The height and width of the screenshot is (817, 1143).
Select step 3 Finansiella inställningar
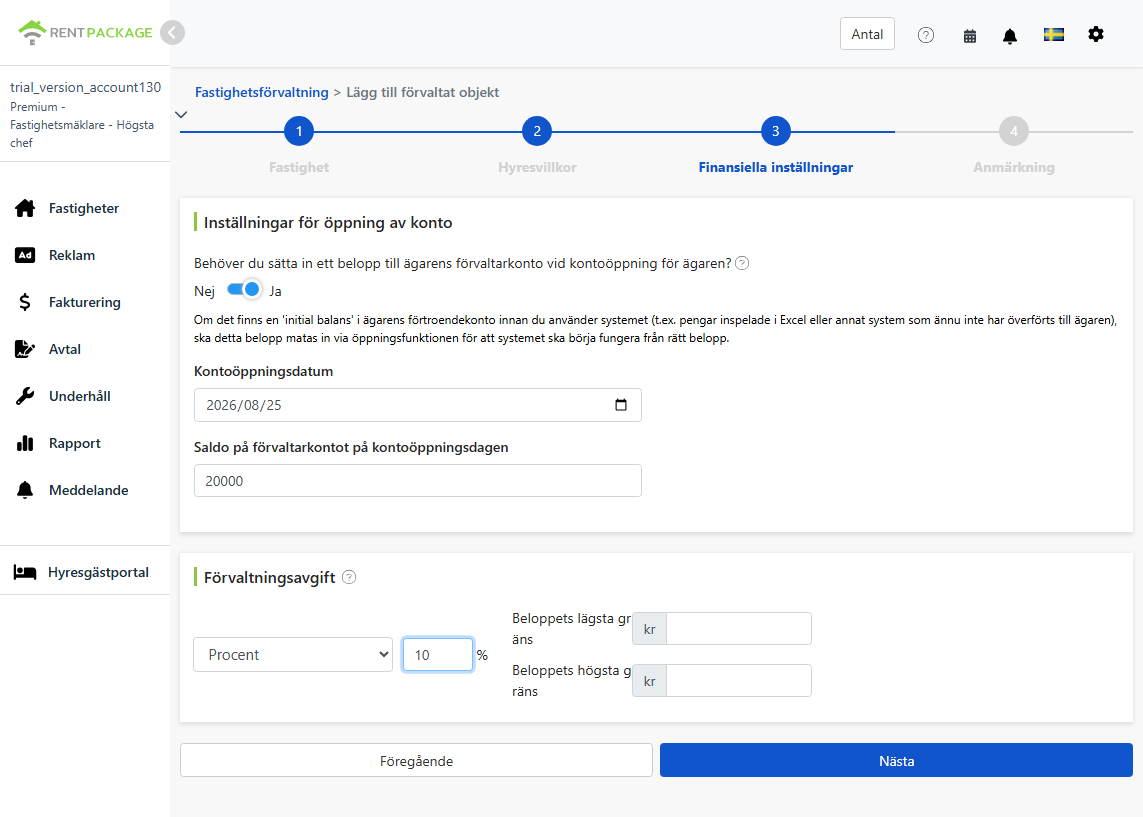coord(776,131)
